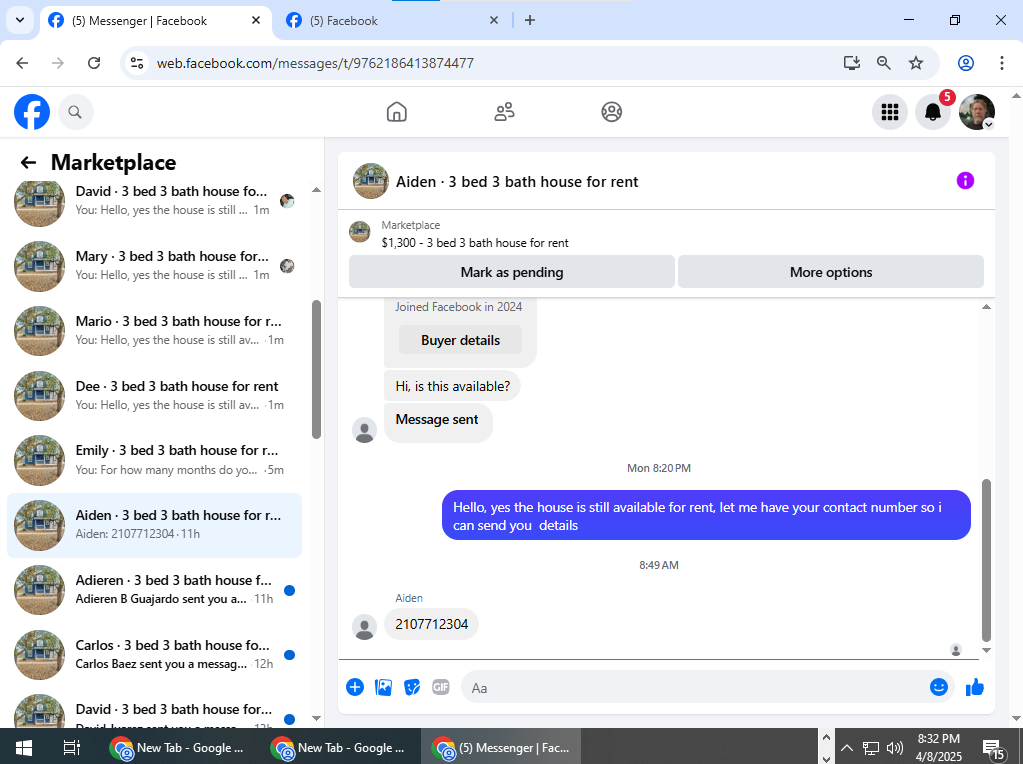Bookmark this page with the star
This screenshot has width=1023, height=764.
916,63
